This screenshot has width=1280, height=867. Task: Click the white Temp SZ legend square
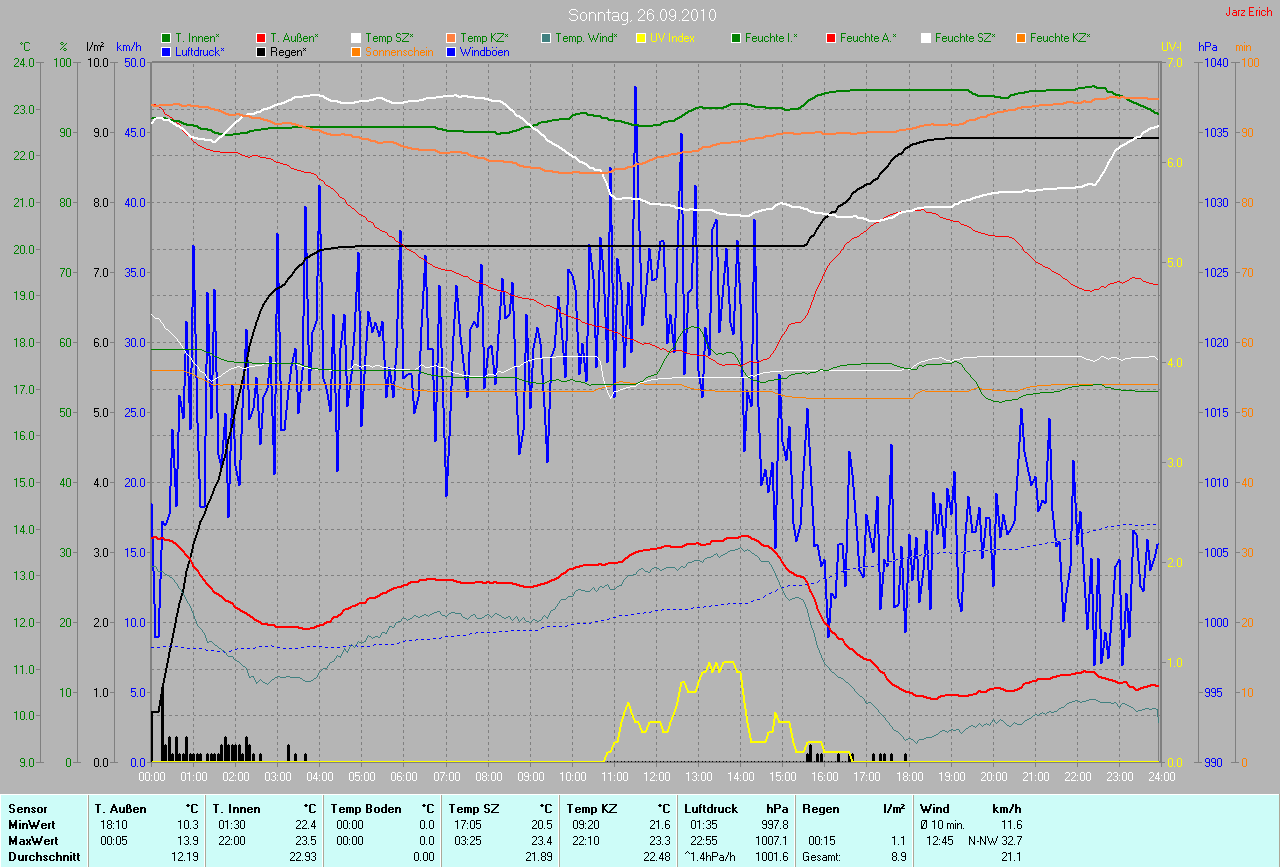(x=356, y=38)
